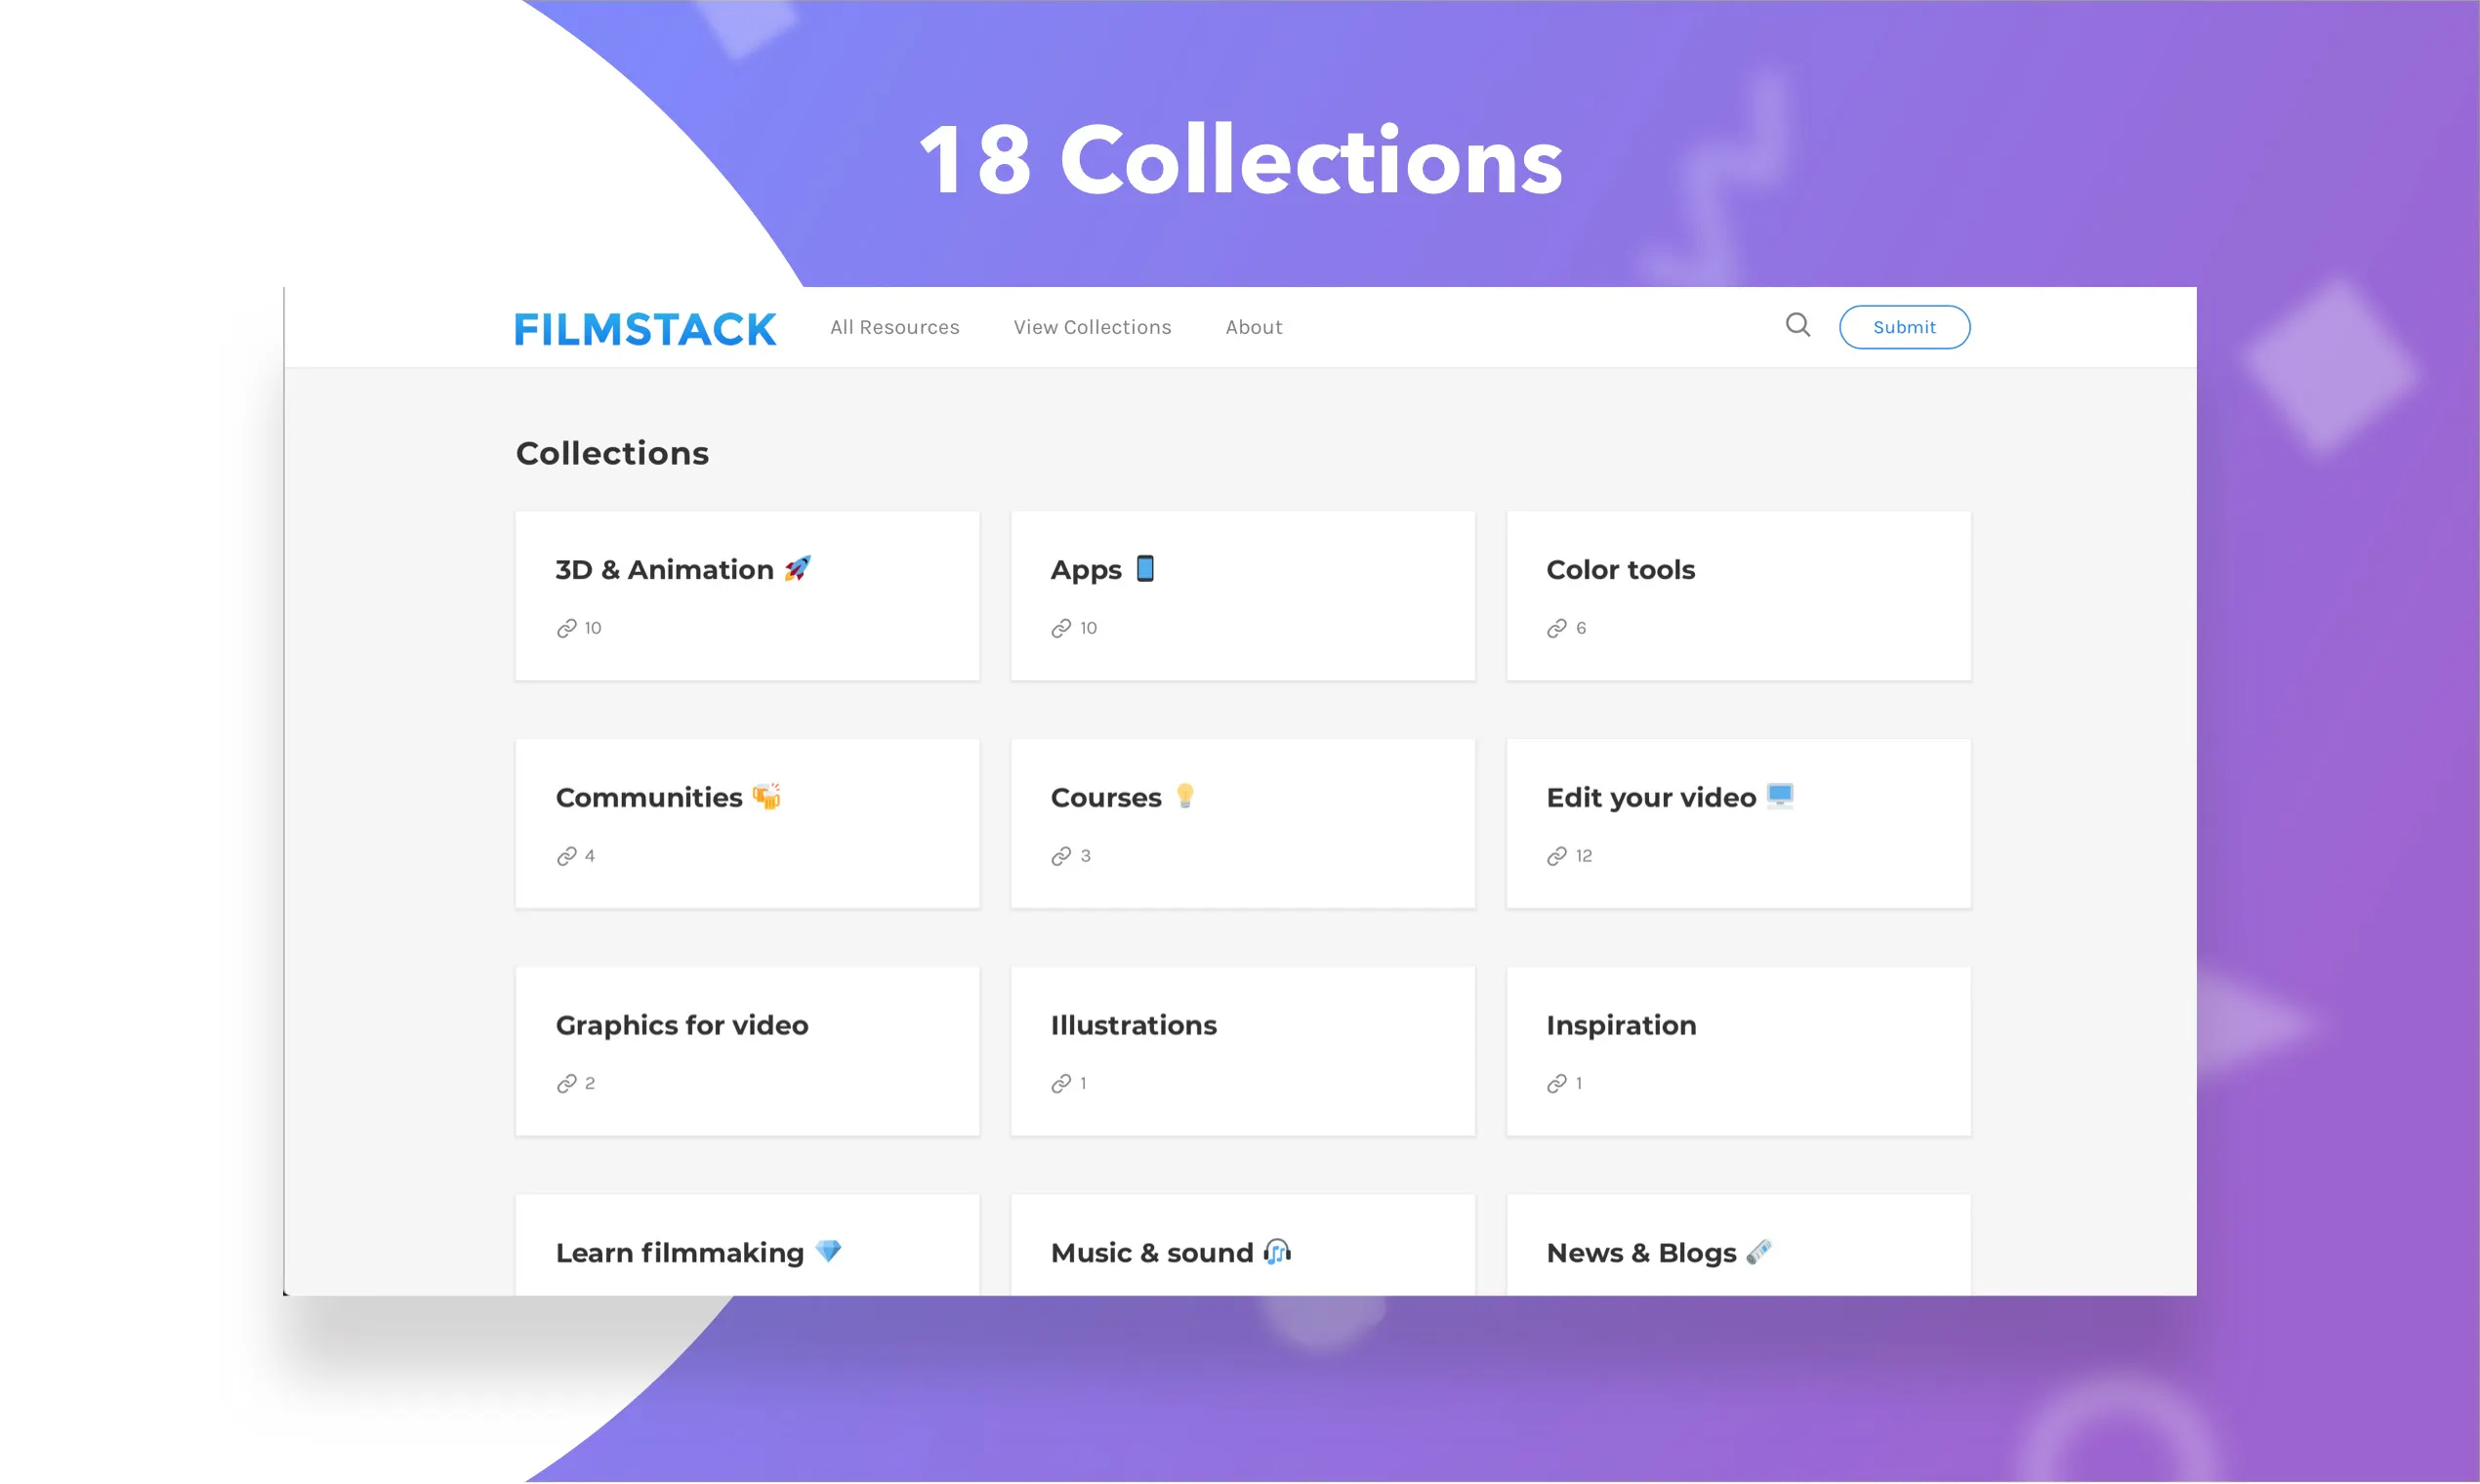2480x1484 pixels.
Task: Click the Submit button
Action: [x=1904, y=327]
